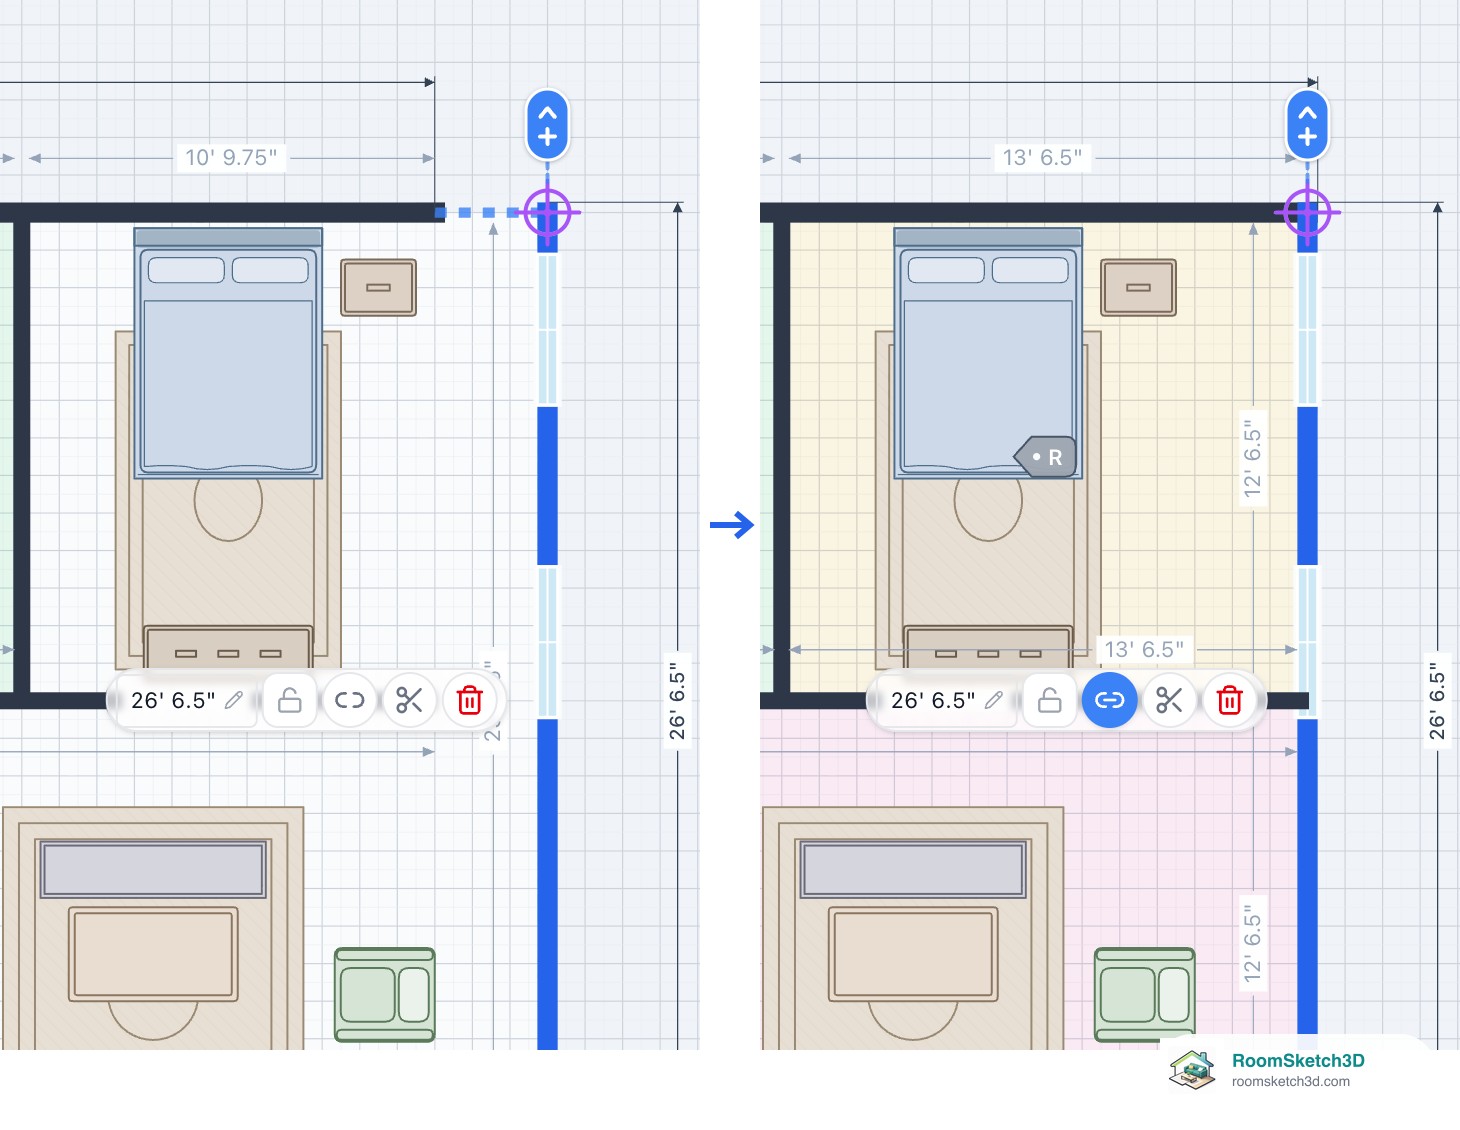Viewport: 1460px width, 1130px height.
Task: Click the 26' 6.5" length field in right view
Action: coord(947,700)
